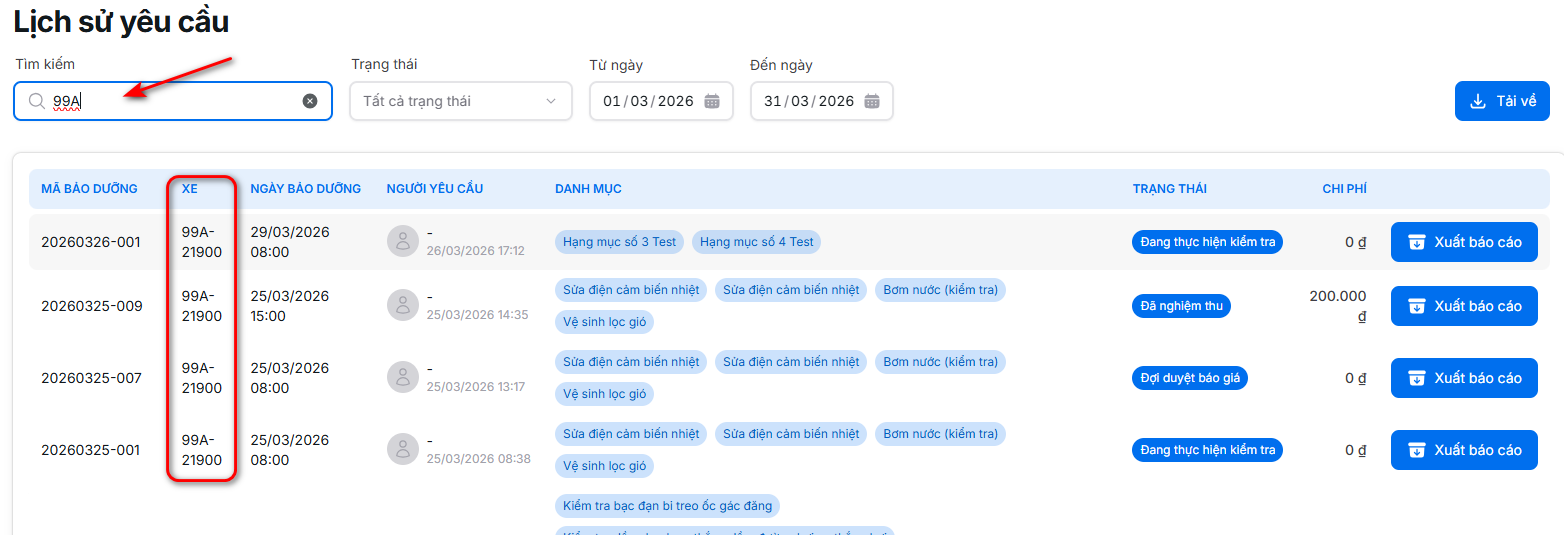Export report for maintenance 20260325-009
The image size is (1564, 535).
point(1463,306)
